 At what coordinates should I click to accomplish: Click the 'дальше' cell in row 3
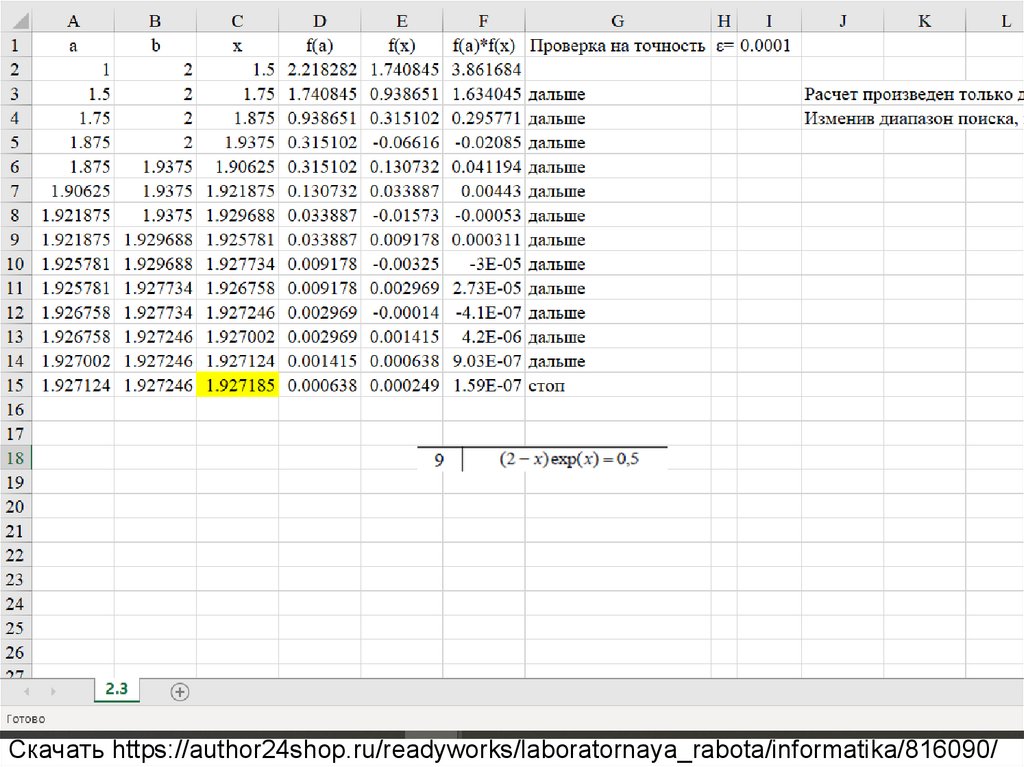617,94
